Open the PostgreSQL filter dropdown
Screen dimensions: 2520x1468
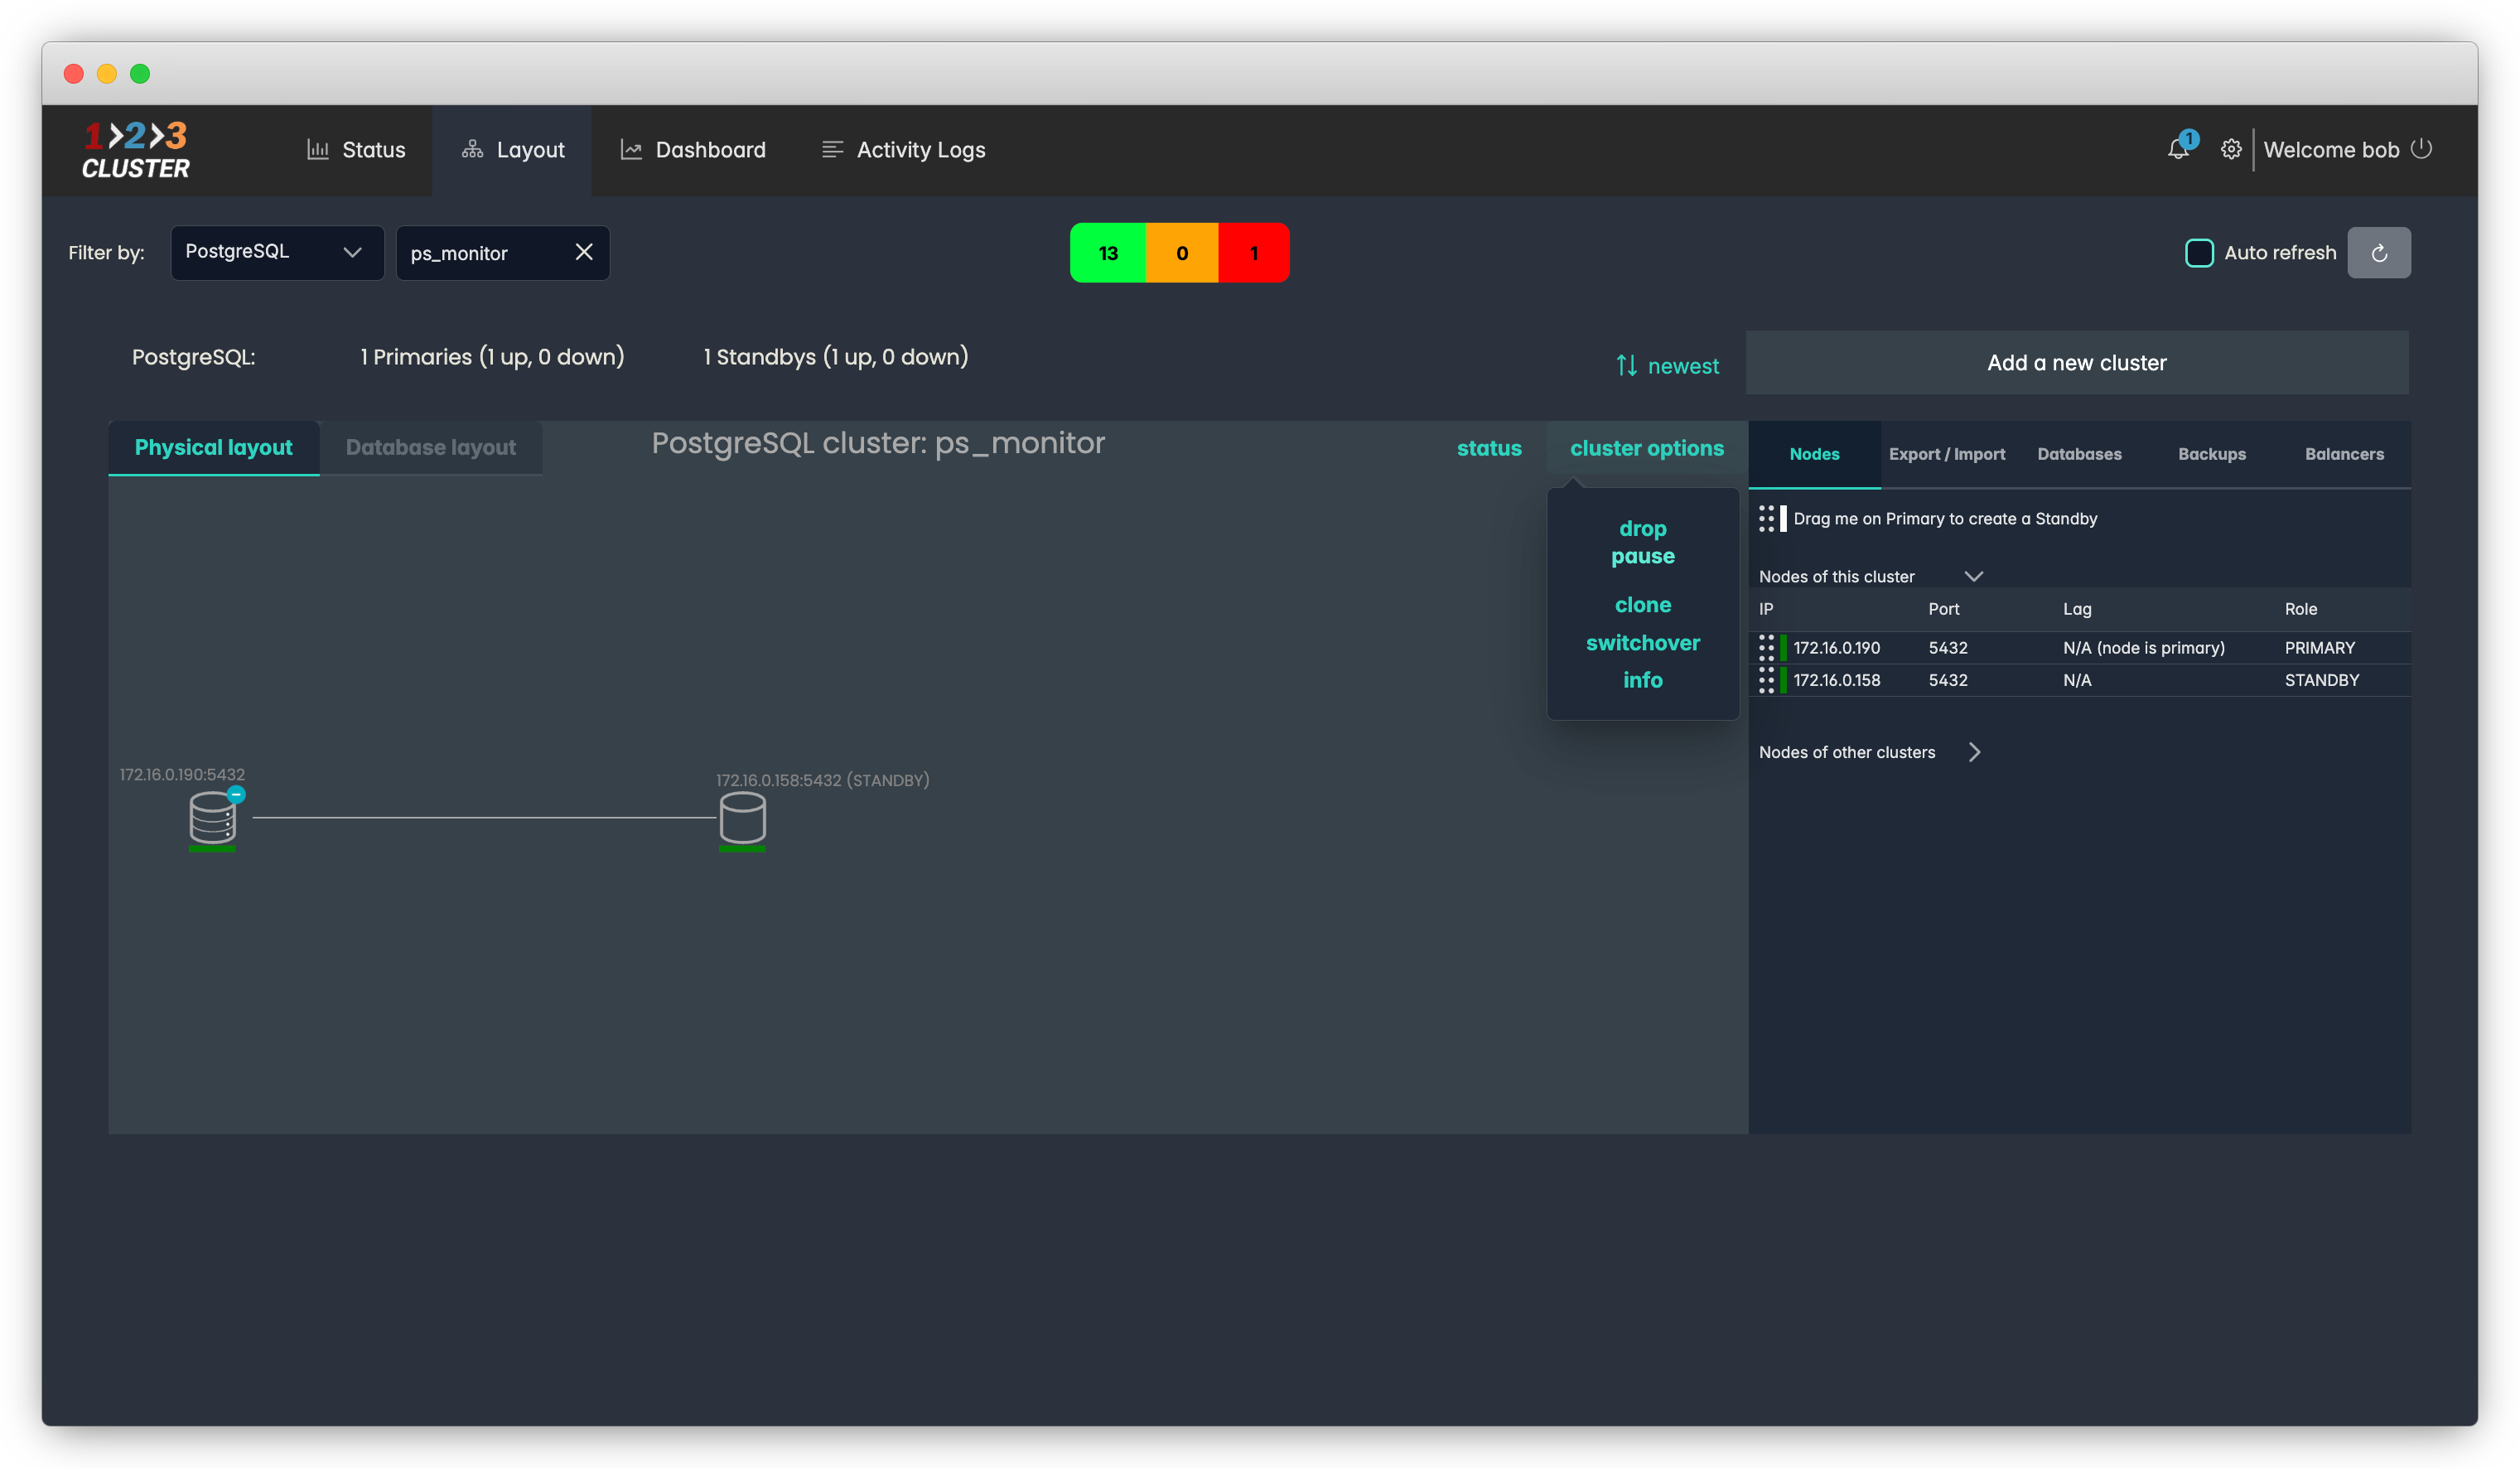(277, 253)
